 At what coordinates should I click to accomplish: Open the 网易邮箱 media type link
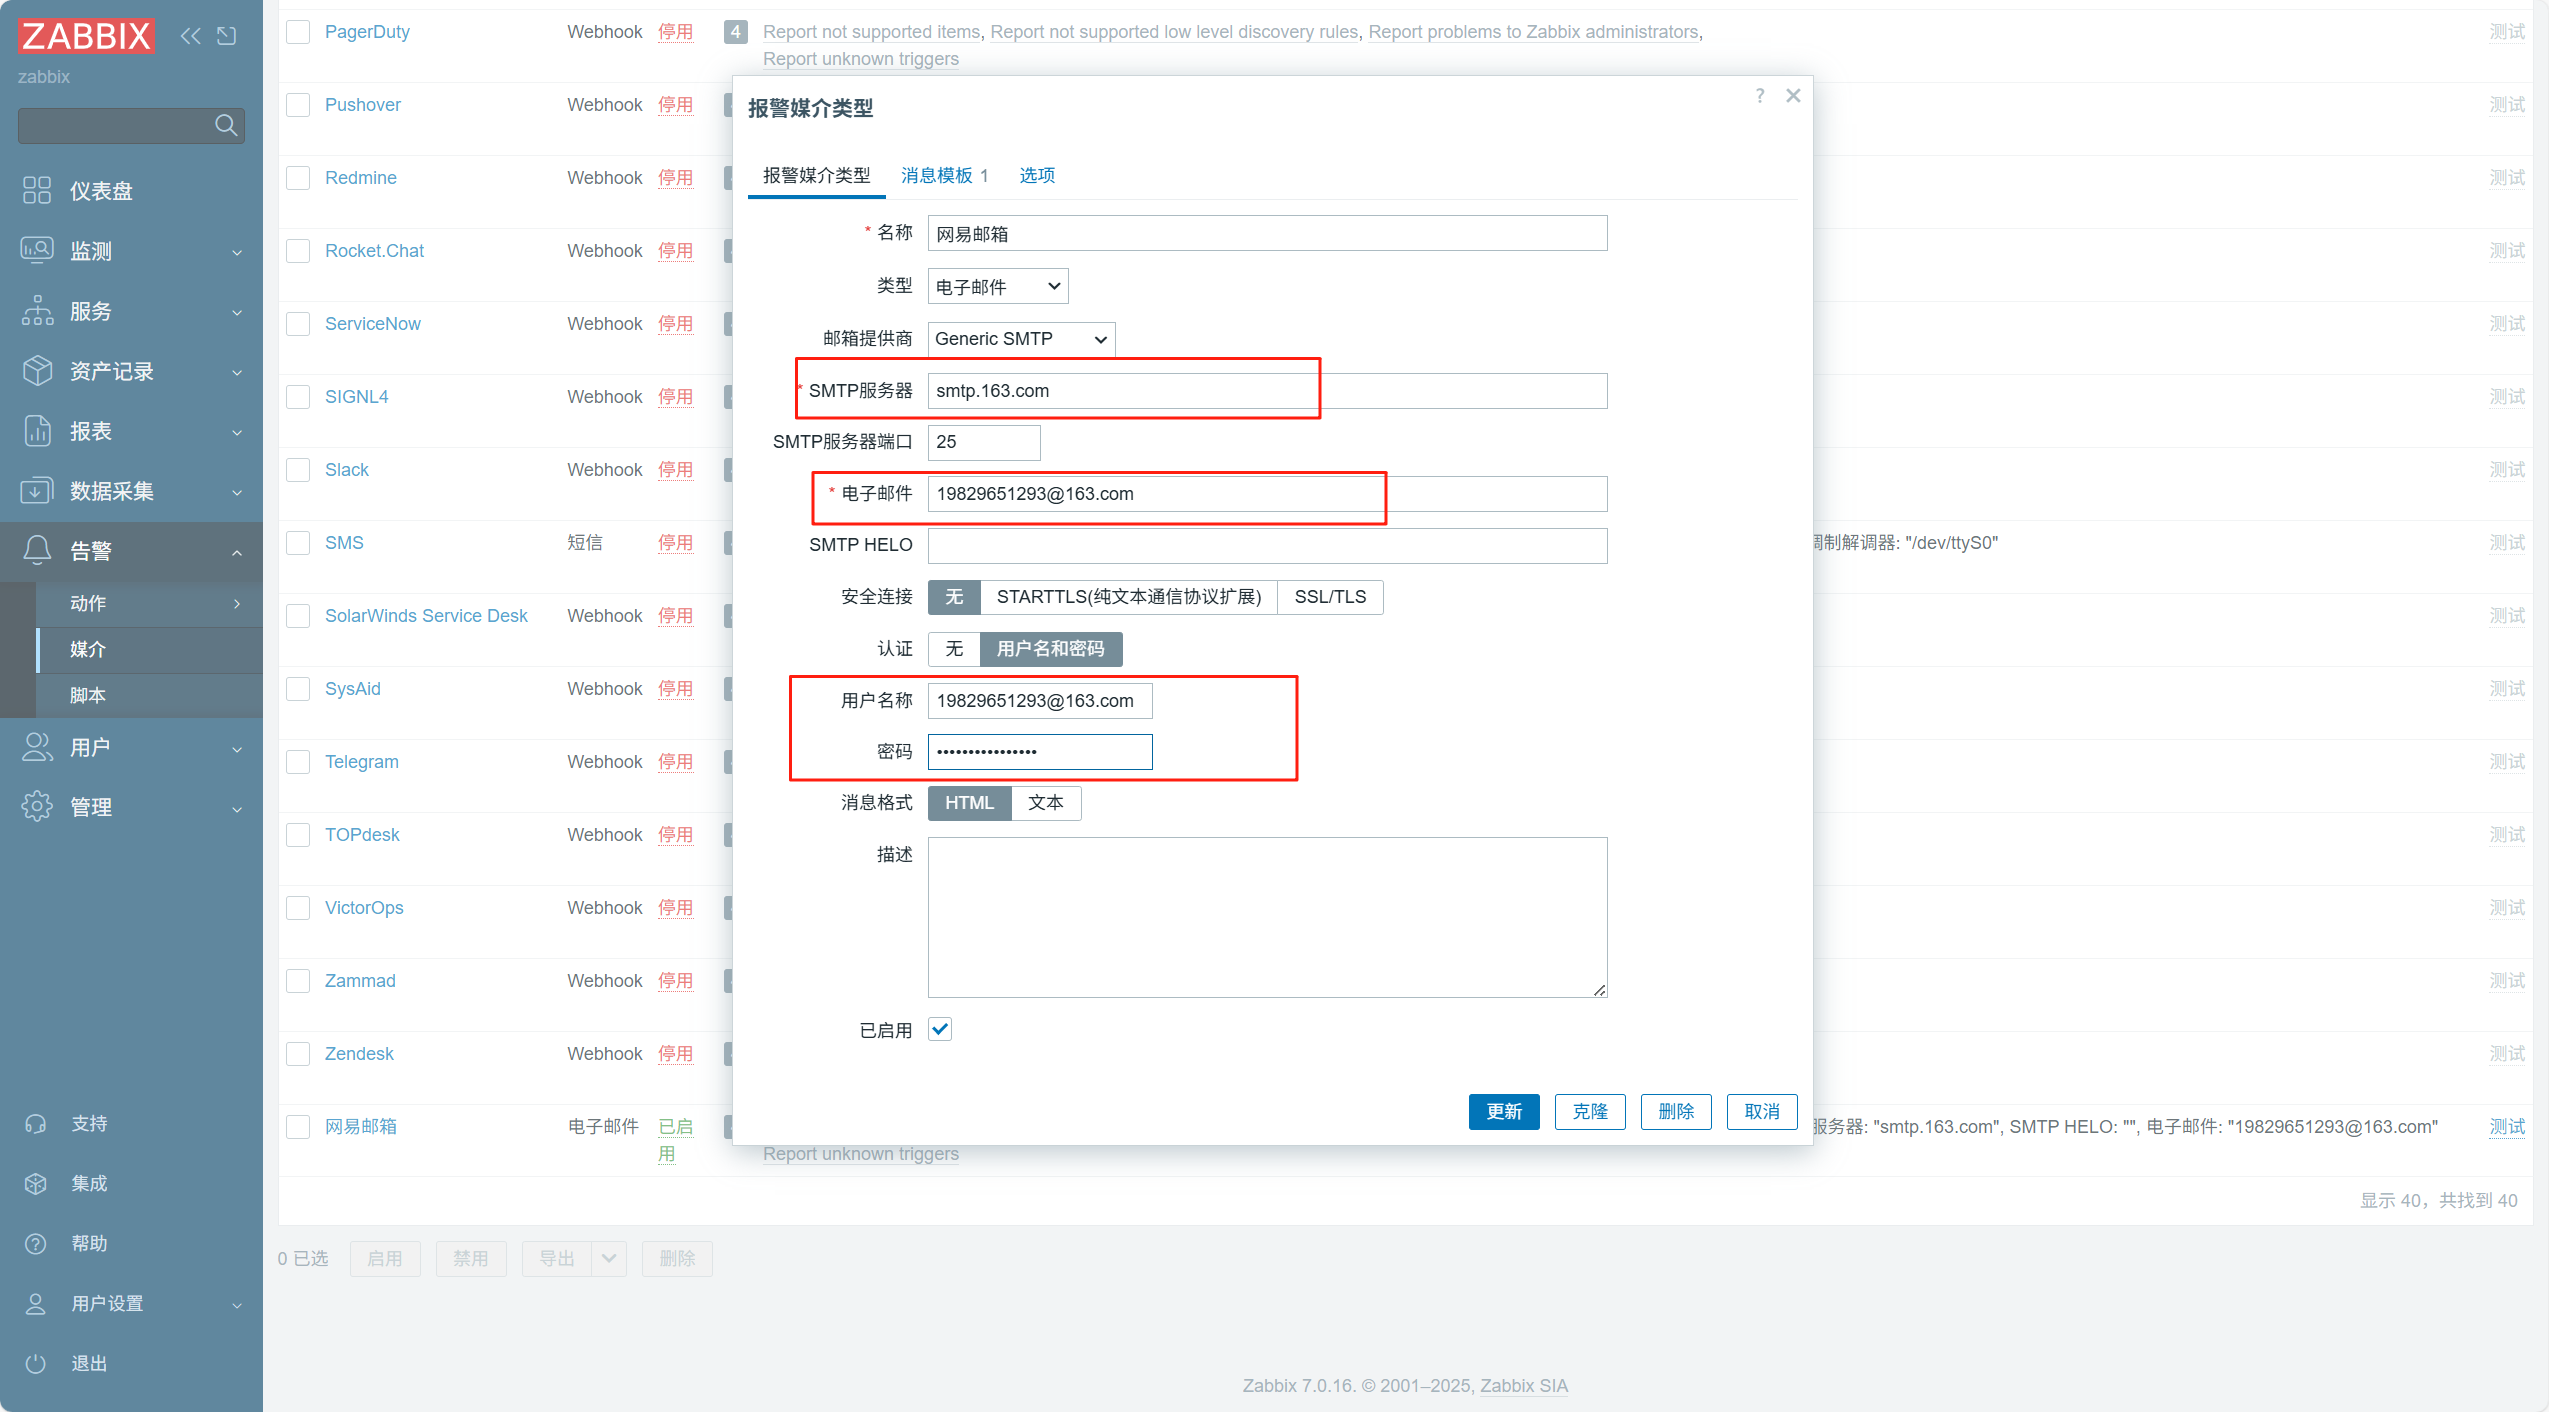(361, 1127)
